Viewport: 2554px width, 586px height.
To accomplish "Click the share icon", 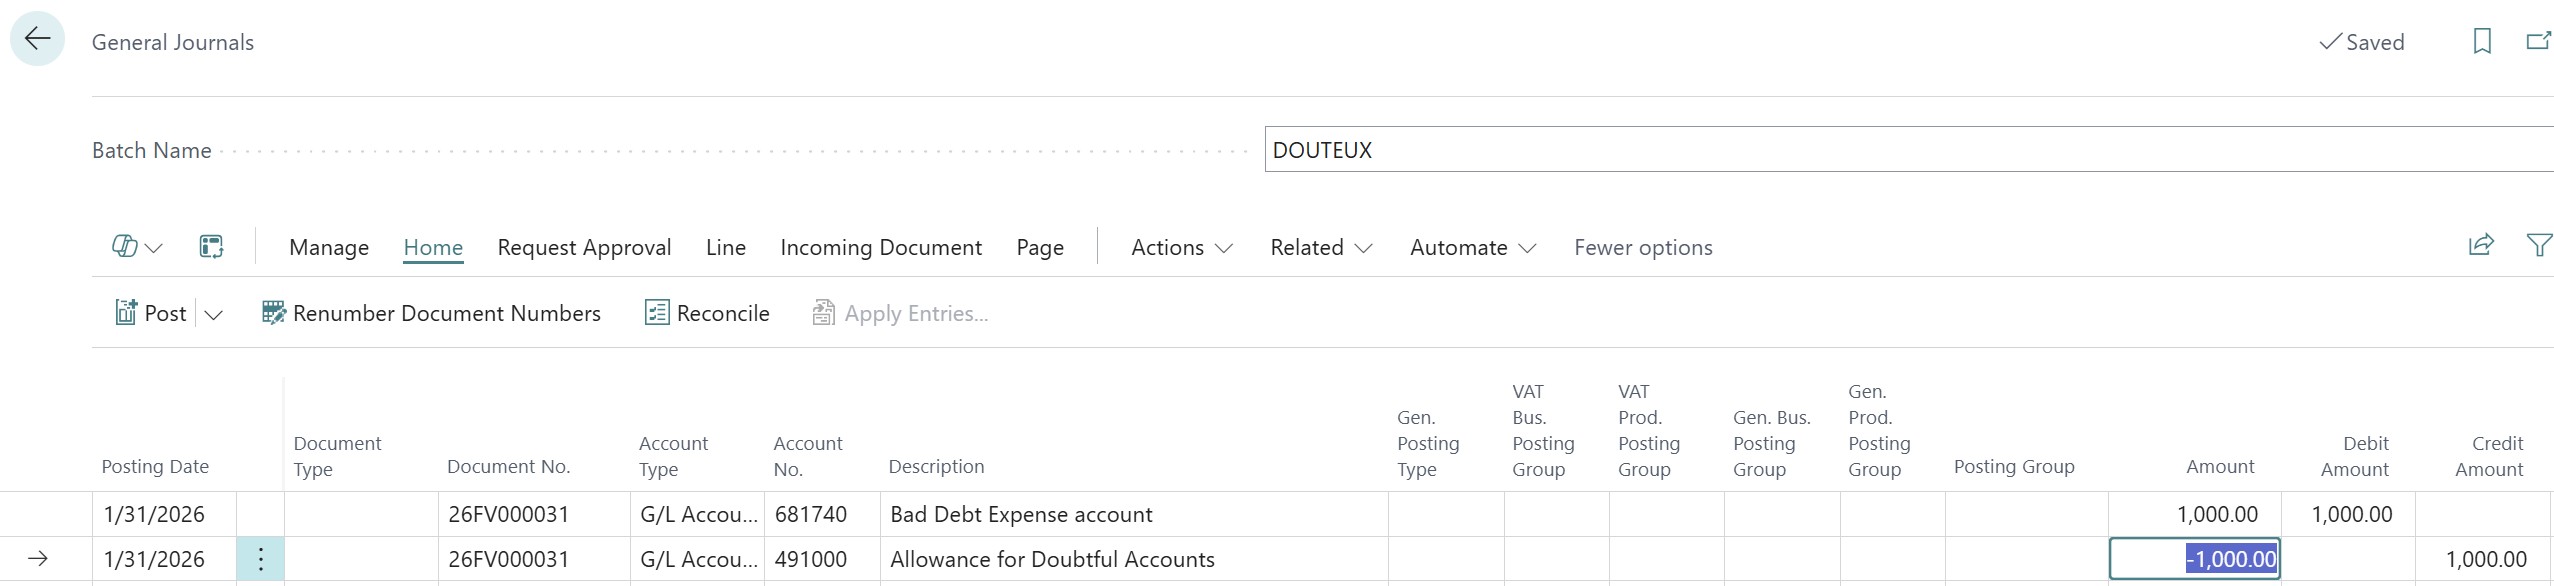I will (x=2481, y=245).
